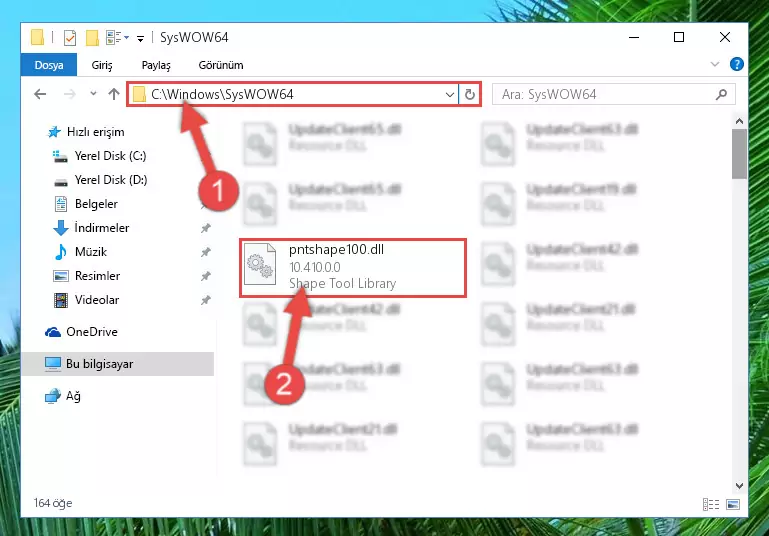Image resolution: width=769 pixels, height=536 pixels.
Task: Select the pntshape100.dll file name
Action: pos(336,250)
